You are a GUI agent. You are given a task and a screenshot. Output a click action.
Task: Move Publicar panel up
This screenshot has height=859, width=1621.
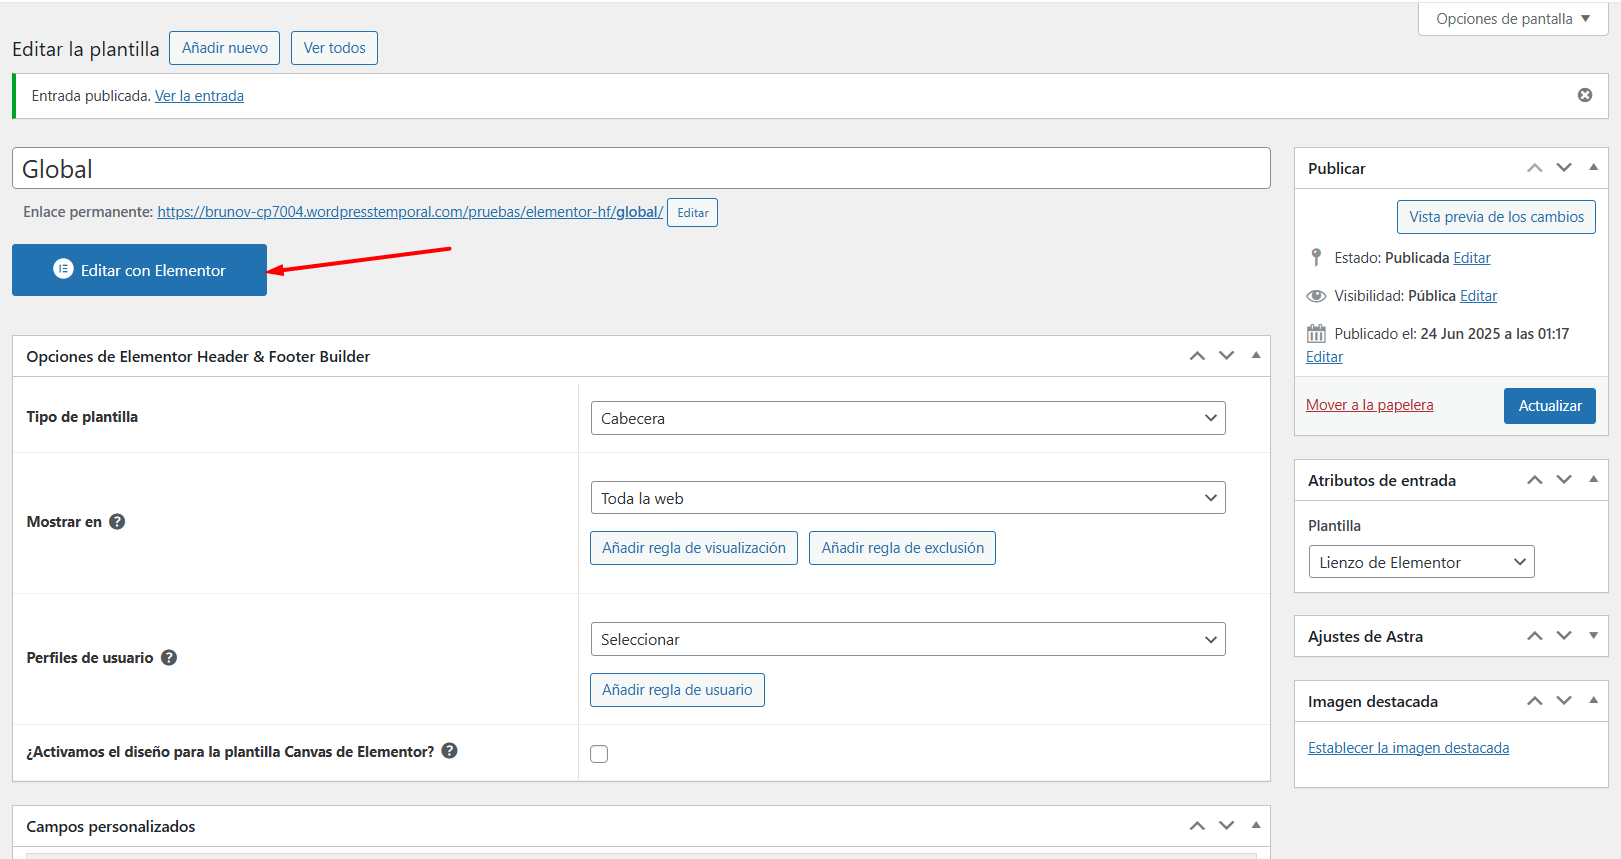coord(1535,168)
